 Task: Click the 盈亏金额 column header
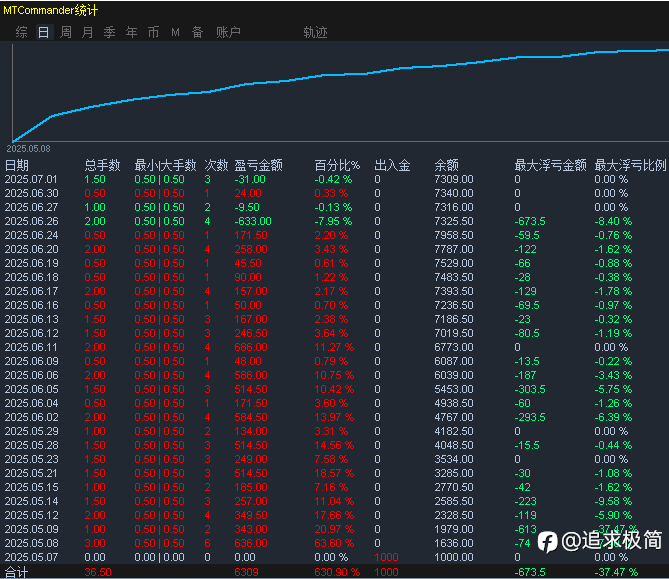[x=258, y=165]
